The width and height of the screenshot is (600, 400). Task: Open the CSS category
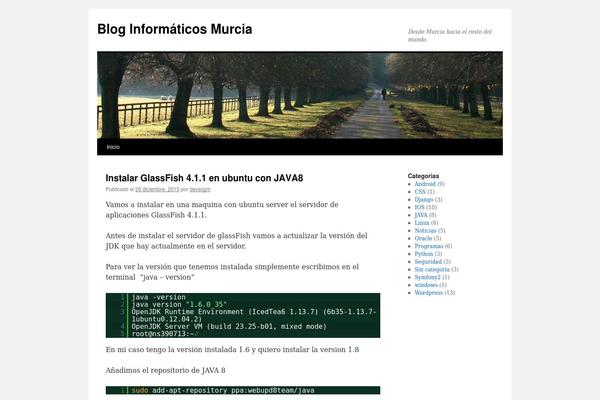click(420, 192)
